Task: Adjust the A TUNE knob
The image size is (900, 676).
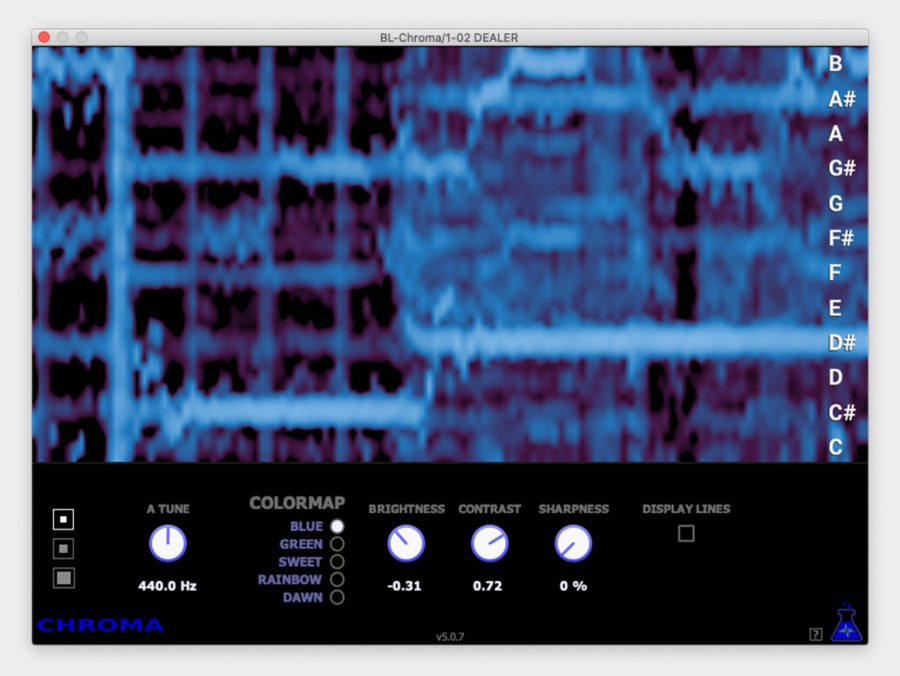Action: pyautogui.click(x=167, y=542)
